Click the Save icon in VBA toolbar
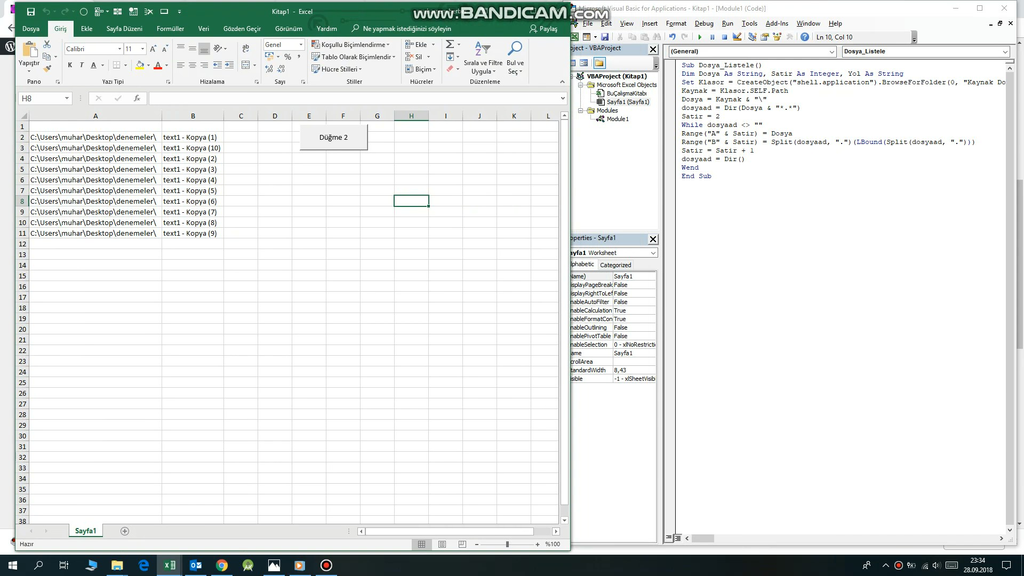Viewport: 1024px width, 576px height. [605, 37]
